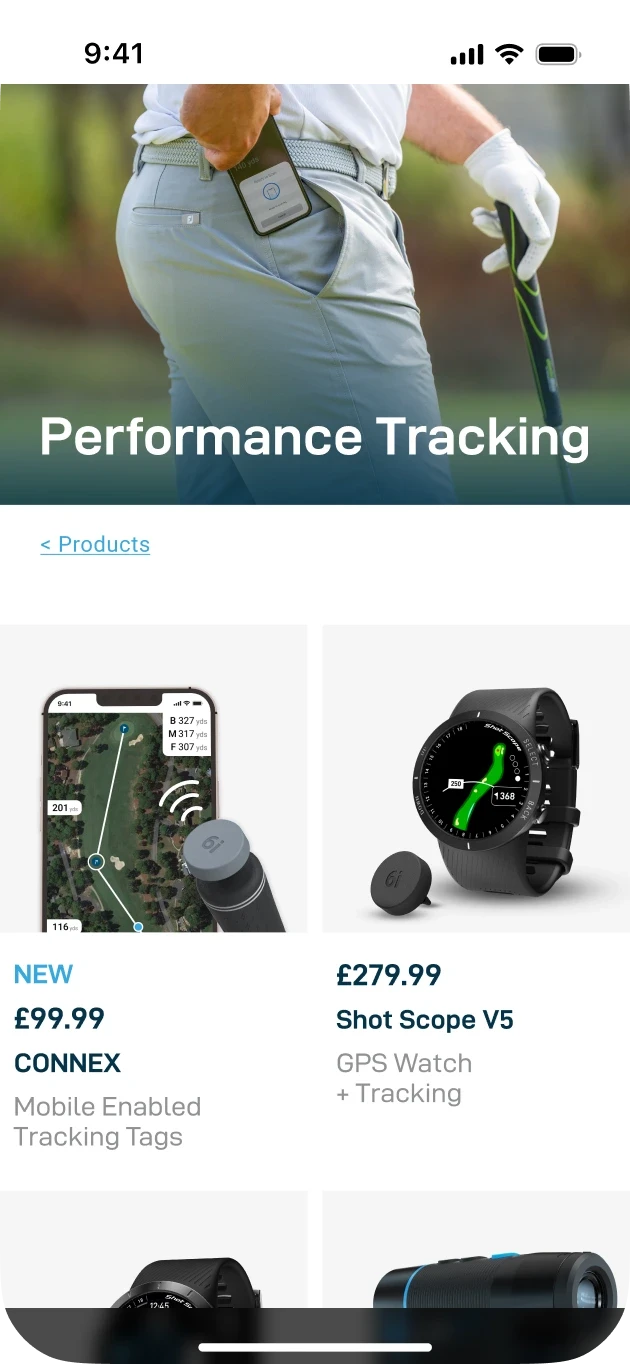Tap the Wi-Fi status icon
630x1364 pixels.
pos(509,54)
